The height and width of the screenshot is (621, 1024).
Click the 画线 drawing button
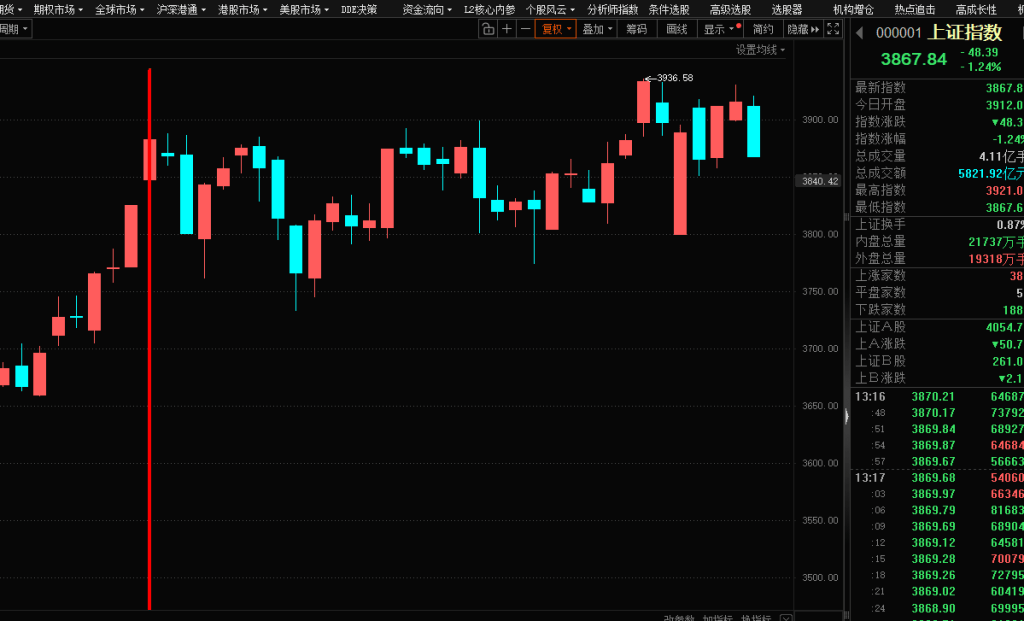(x=677, y=29)
